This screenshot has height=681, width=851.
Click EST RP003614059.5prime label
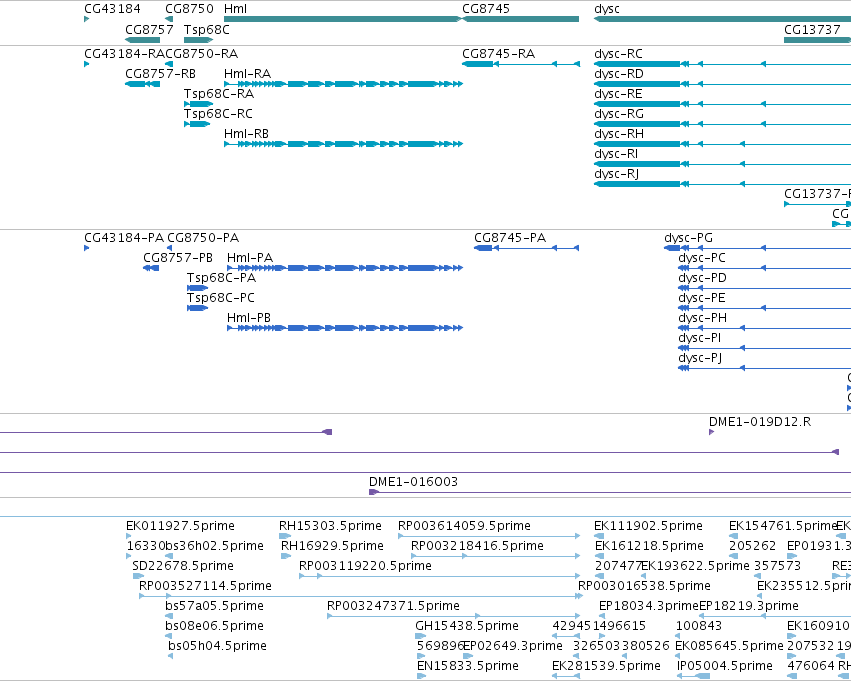[x=464, y=526]
